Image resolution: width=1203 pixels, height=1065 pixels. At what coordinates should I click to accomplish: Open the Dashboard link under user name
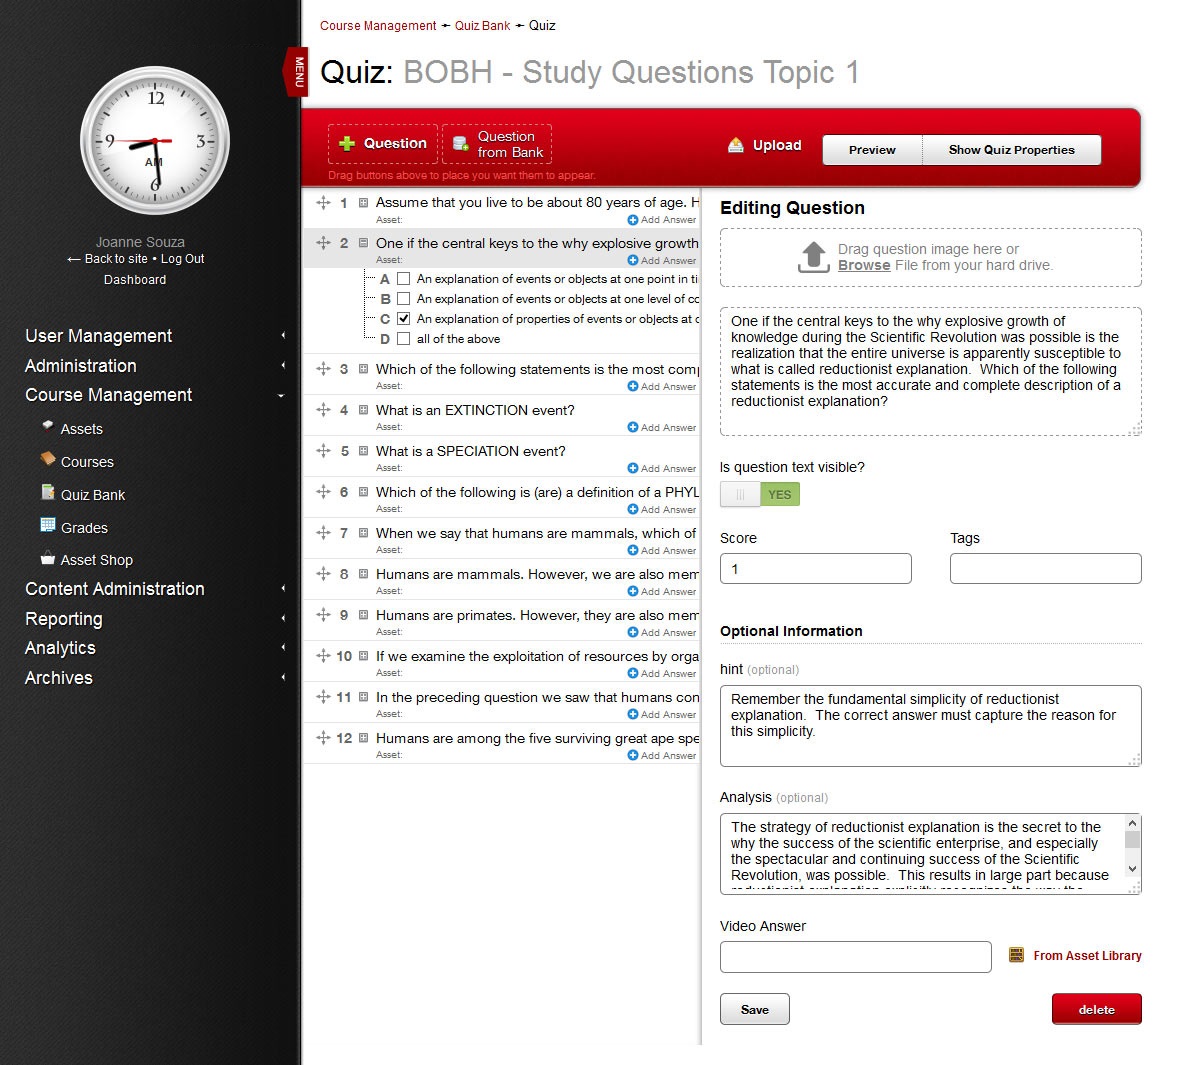[135, 280]
